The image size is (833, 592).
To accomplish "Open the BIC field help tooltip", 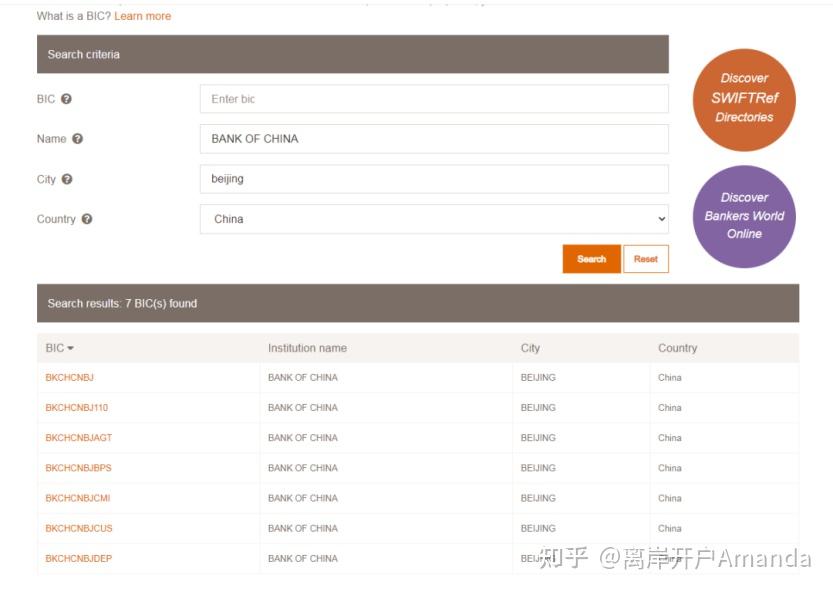I will 67,99.
